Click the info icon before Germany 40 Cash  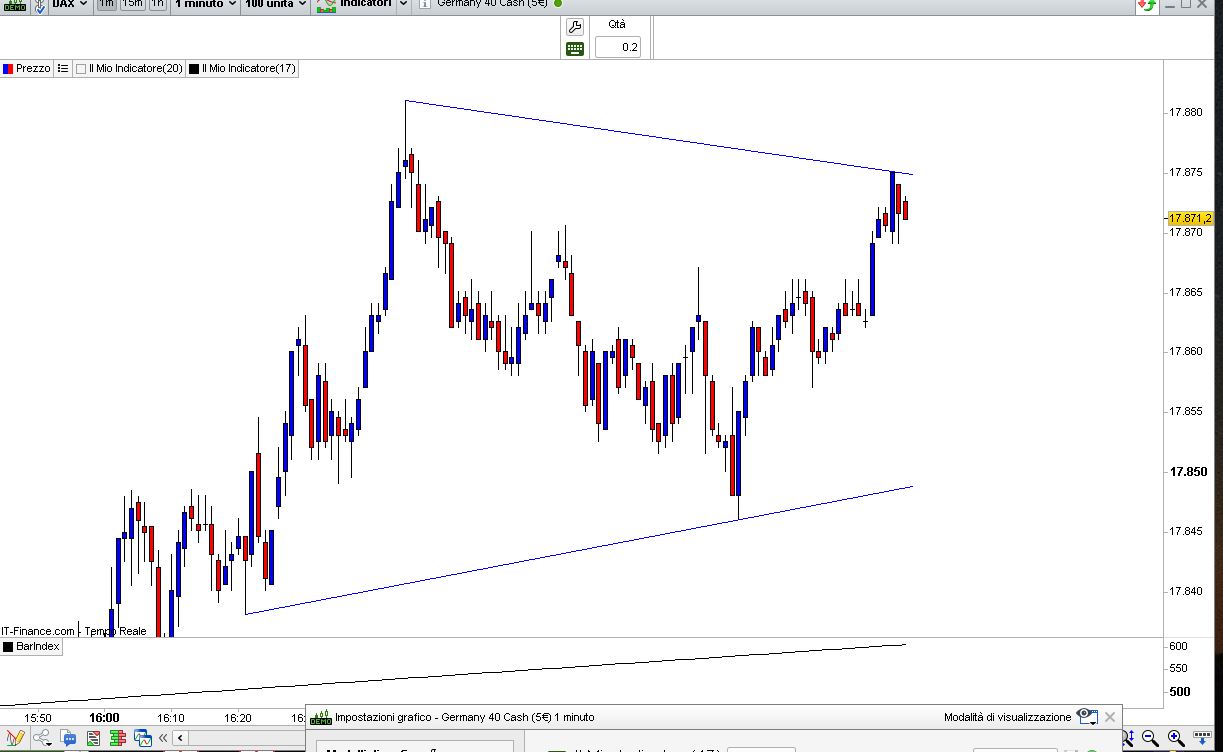425,4
